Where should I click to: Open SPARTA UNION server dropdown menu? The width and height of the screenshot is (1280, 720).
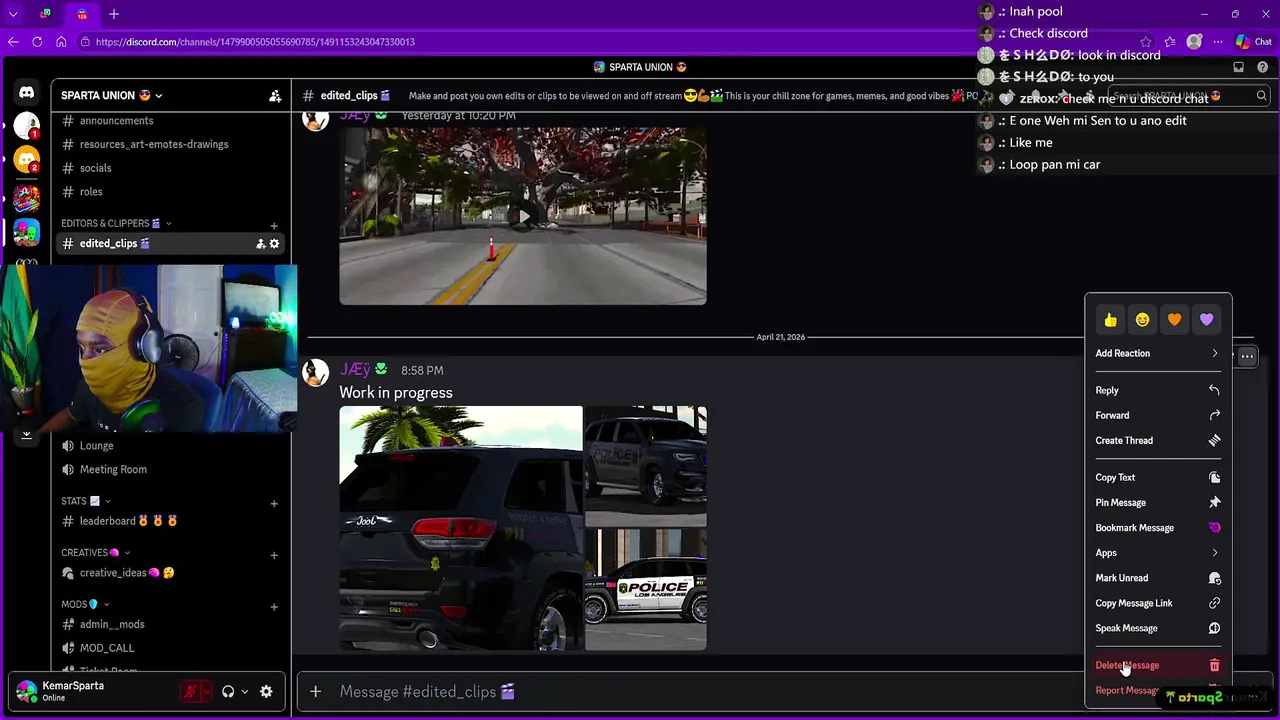click(x=112, y=96)
